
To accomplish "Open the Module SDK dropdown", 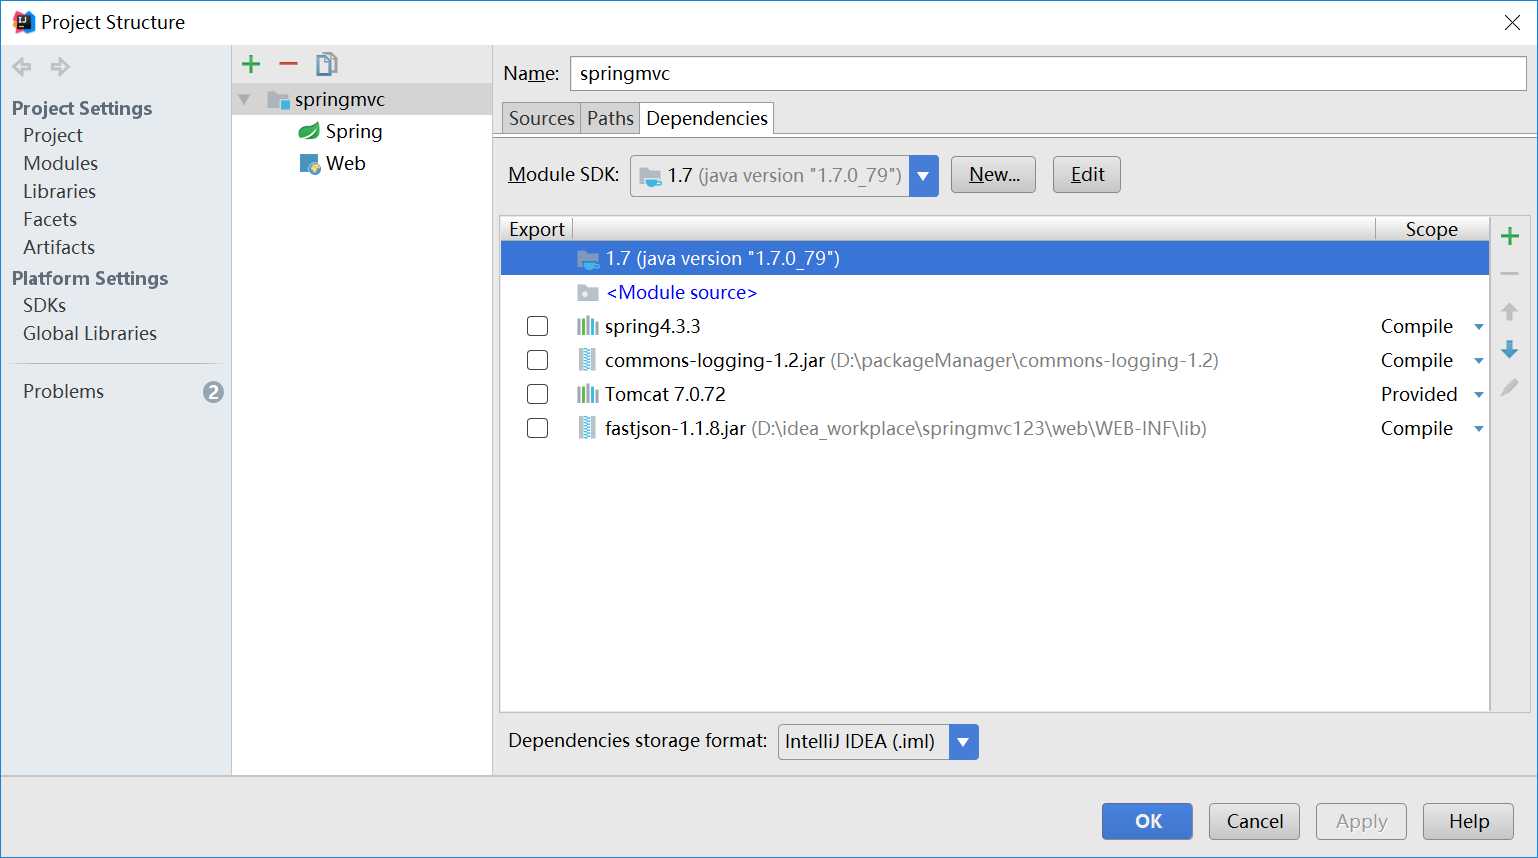I will click(923, 176).
